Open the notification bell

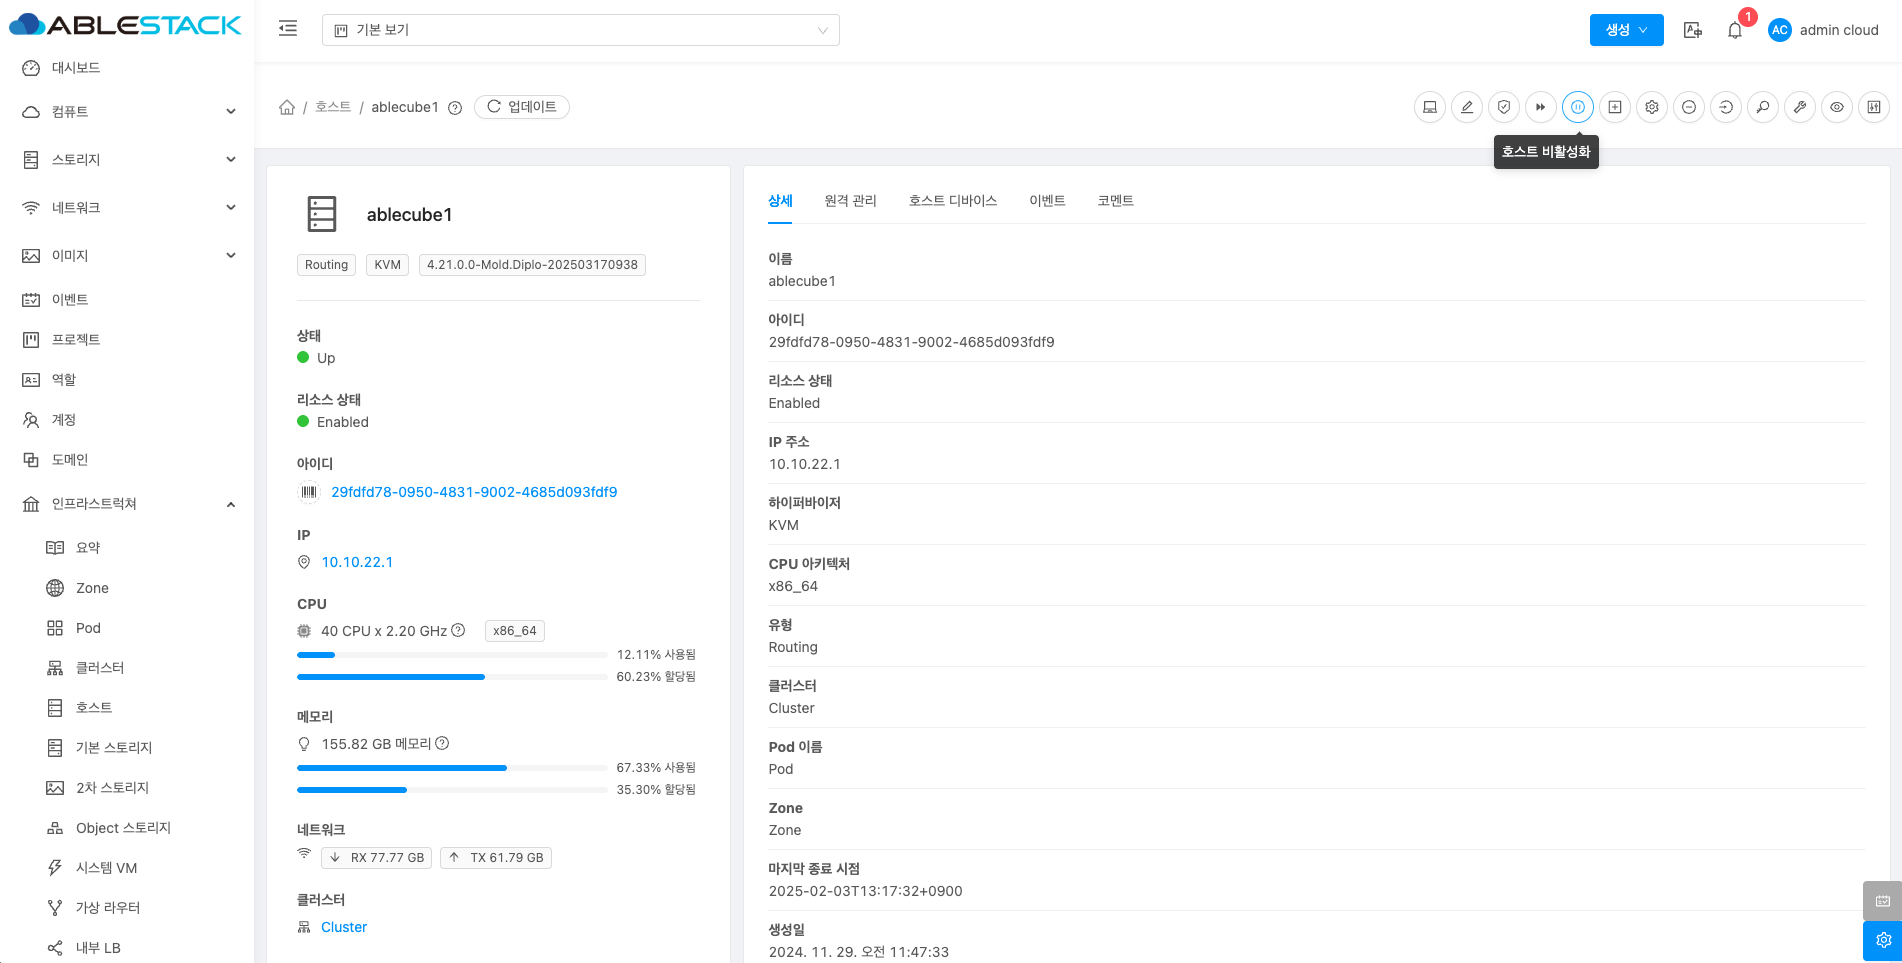pos(1734,30)
